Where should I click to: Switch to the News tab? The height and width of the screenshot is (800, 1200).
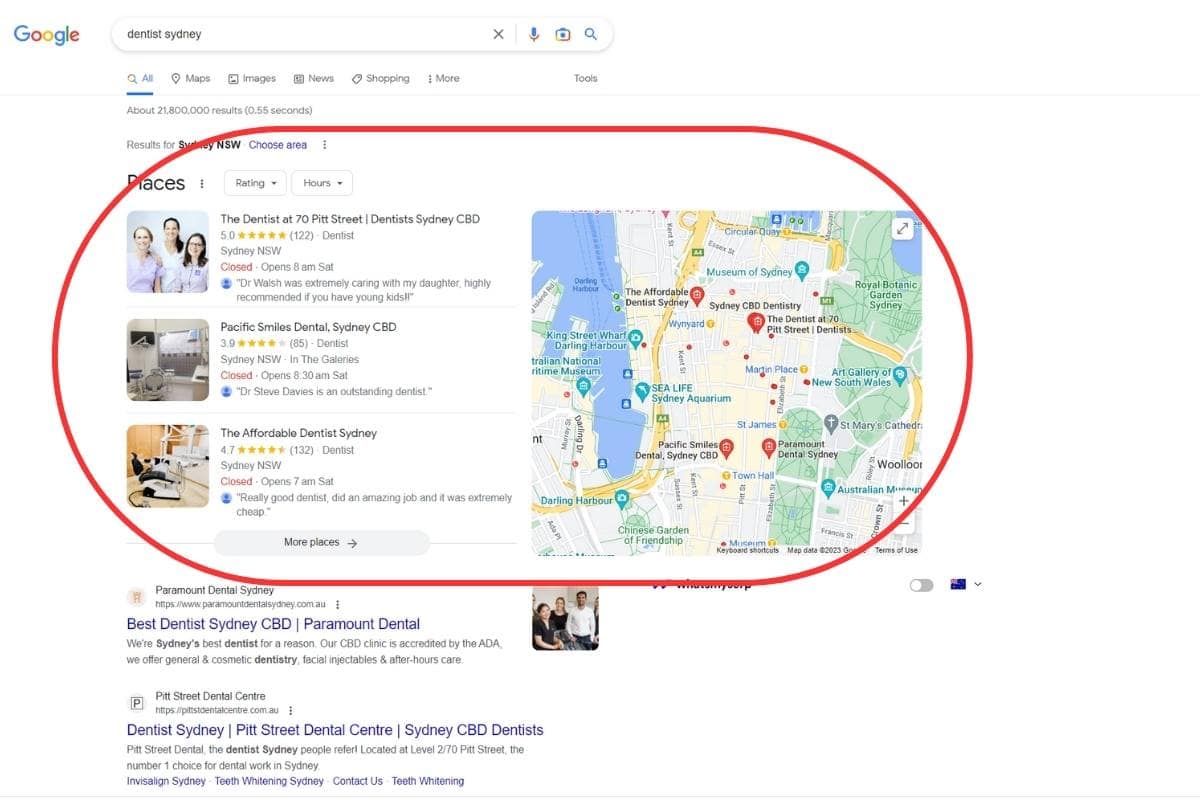[313, 78]
